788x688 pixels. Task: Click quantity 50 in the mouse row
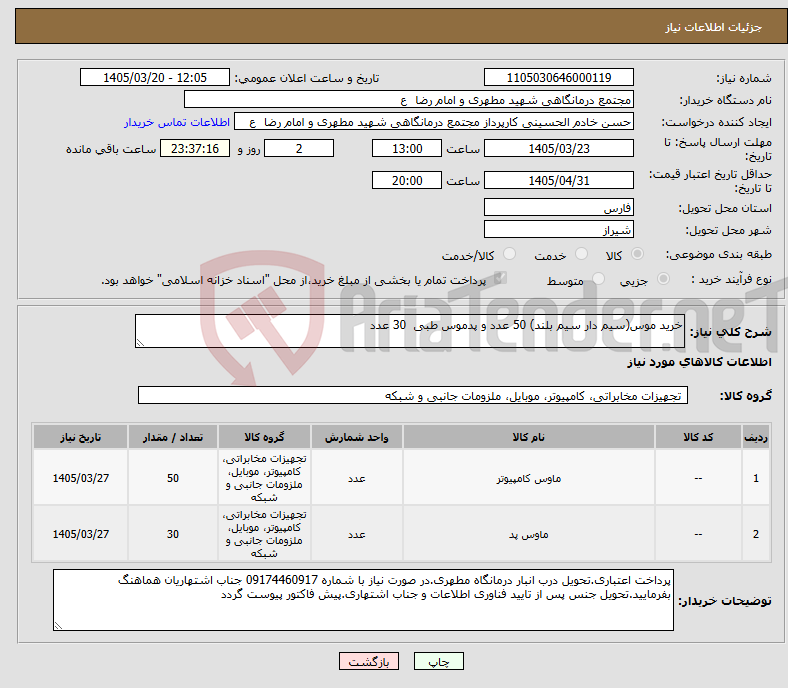[x=173, y=478]
